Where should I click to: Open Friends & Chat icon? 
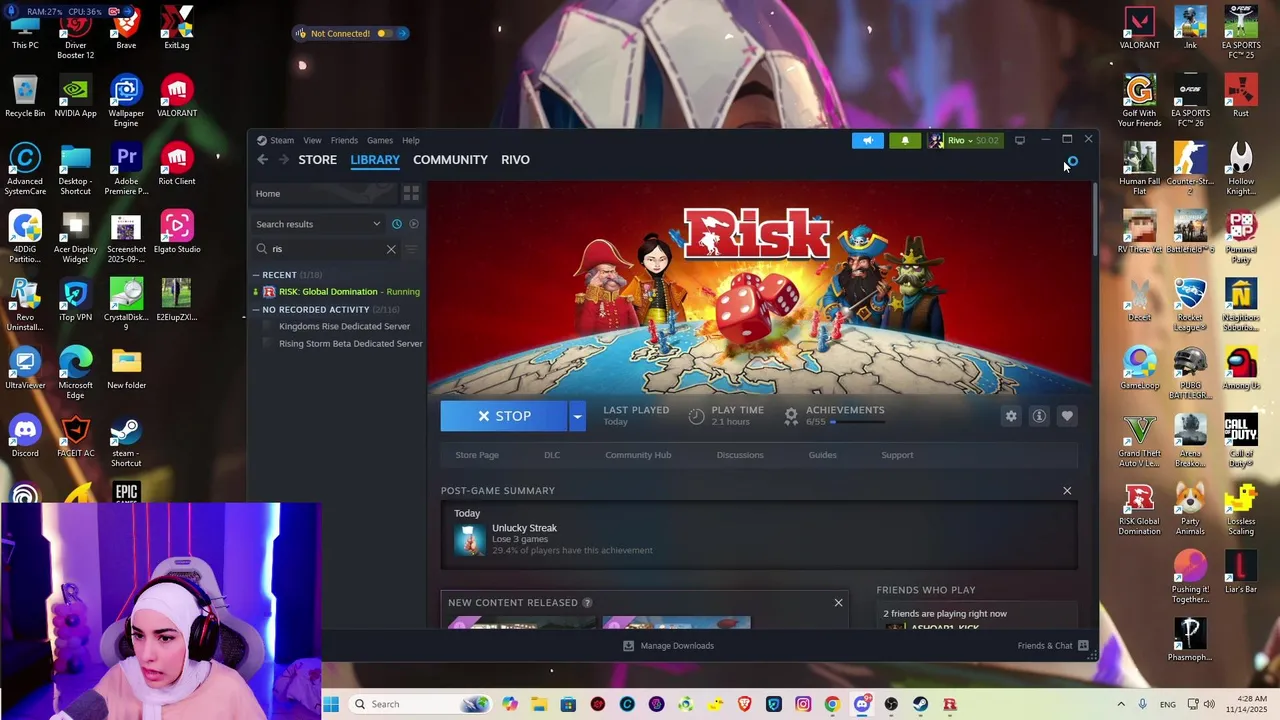[1083, 646]
